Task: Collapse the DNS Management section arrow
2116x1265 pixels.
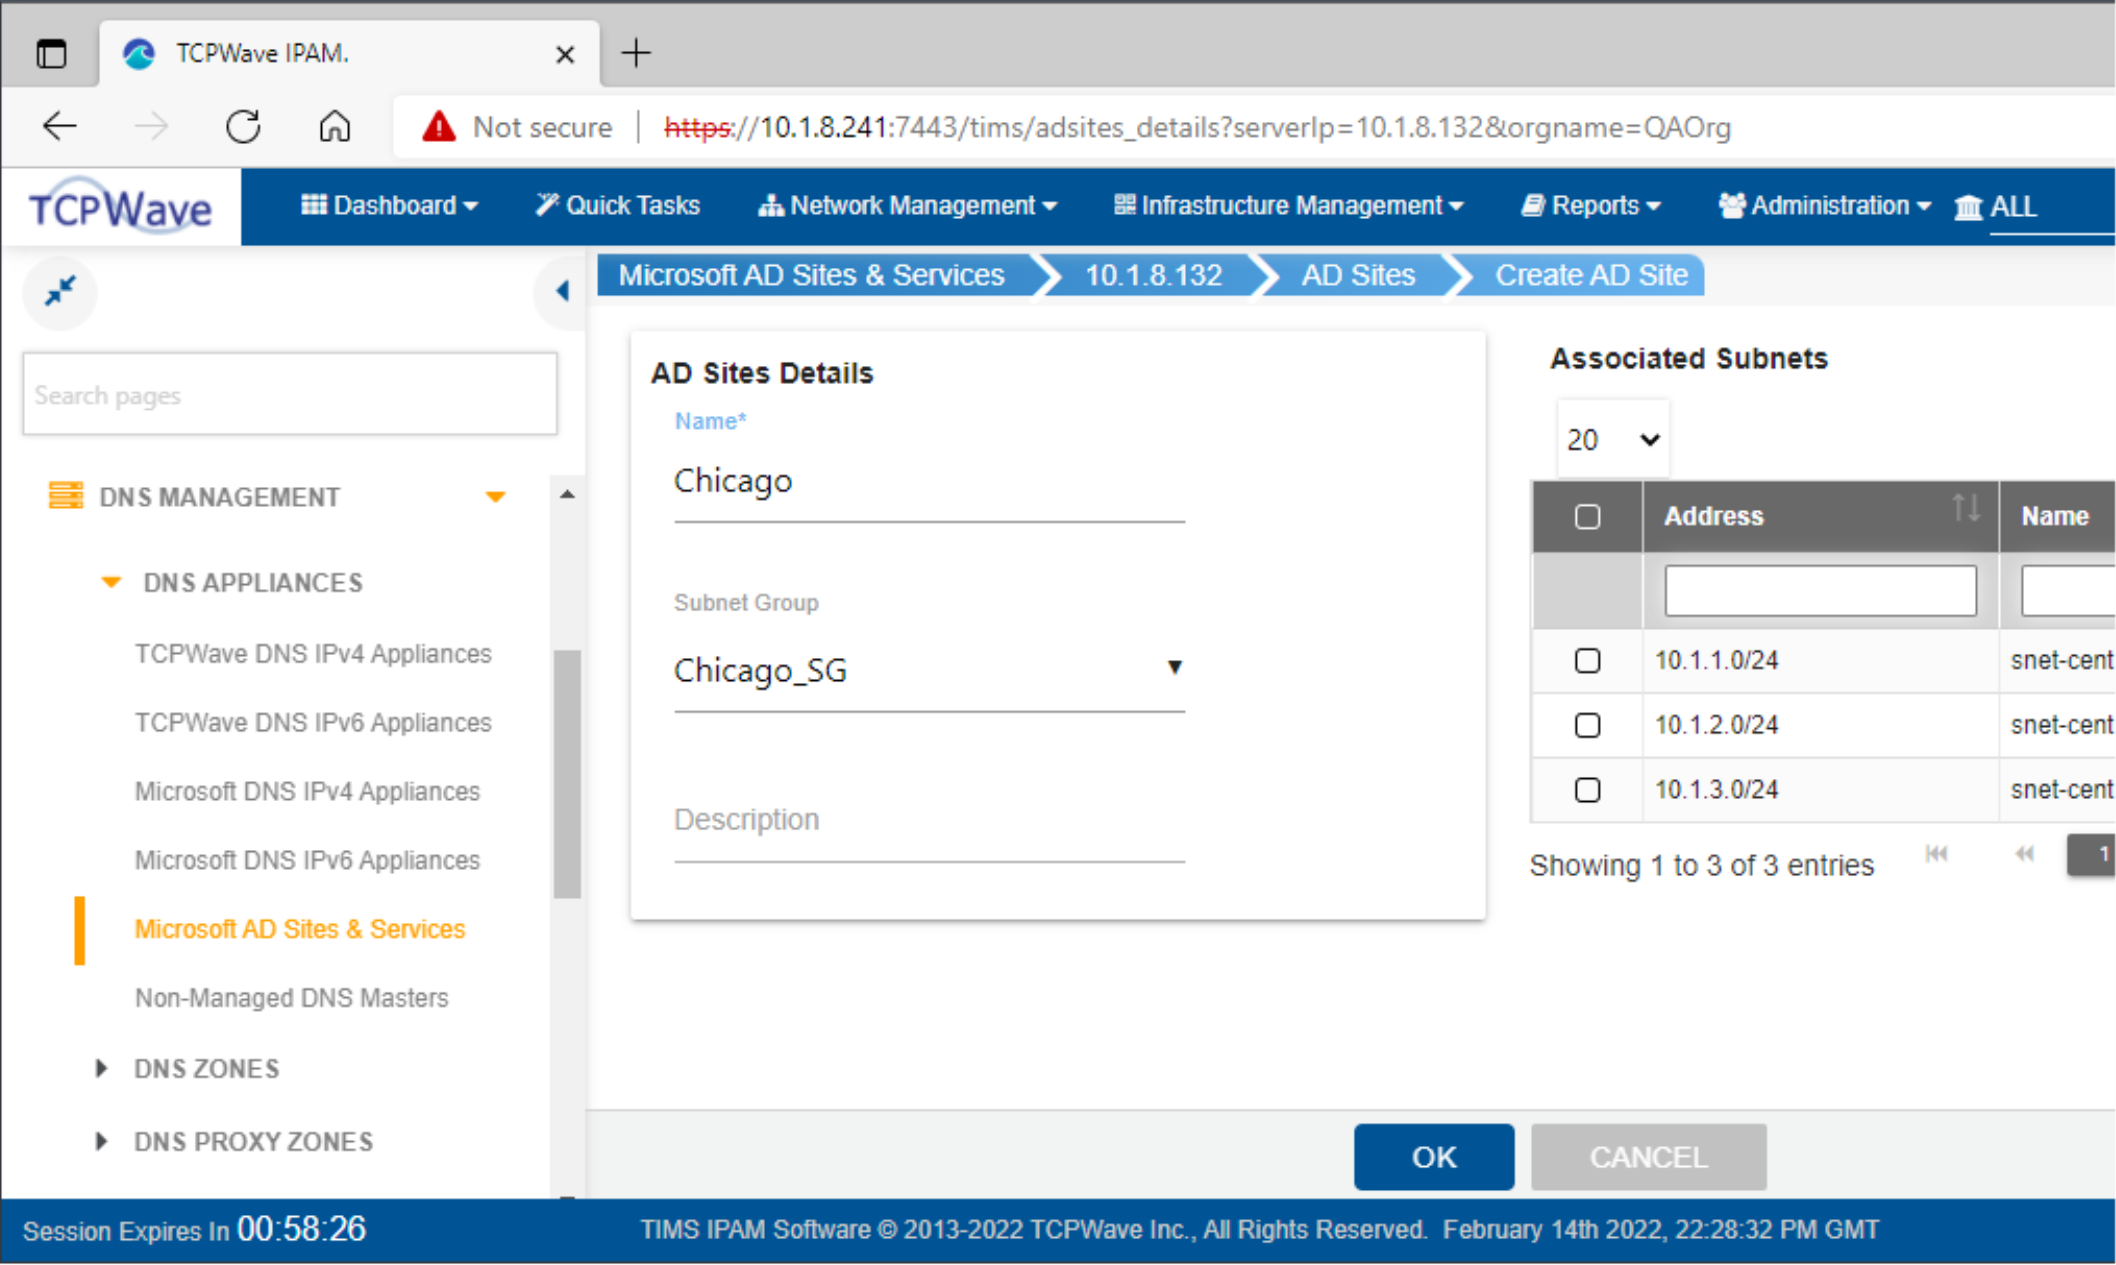Action: pos(495,497)
